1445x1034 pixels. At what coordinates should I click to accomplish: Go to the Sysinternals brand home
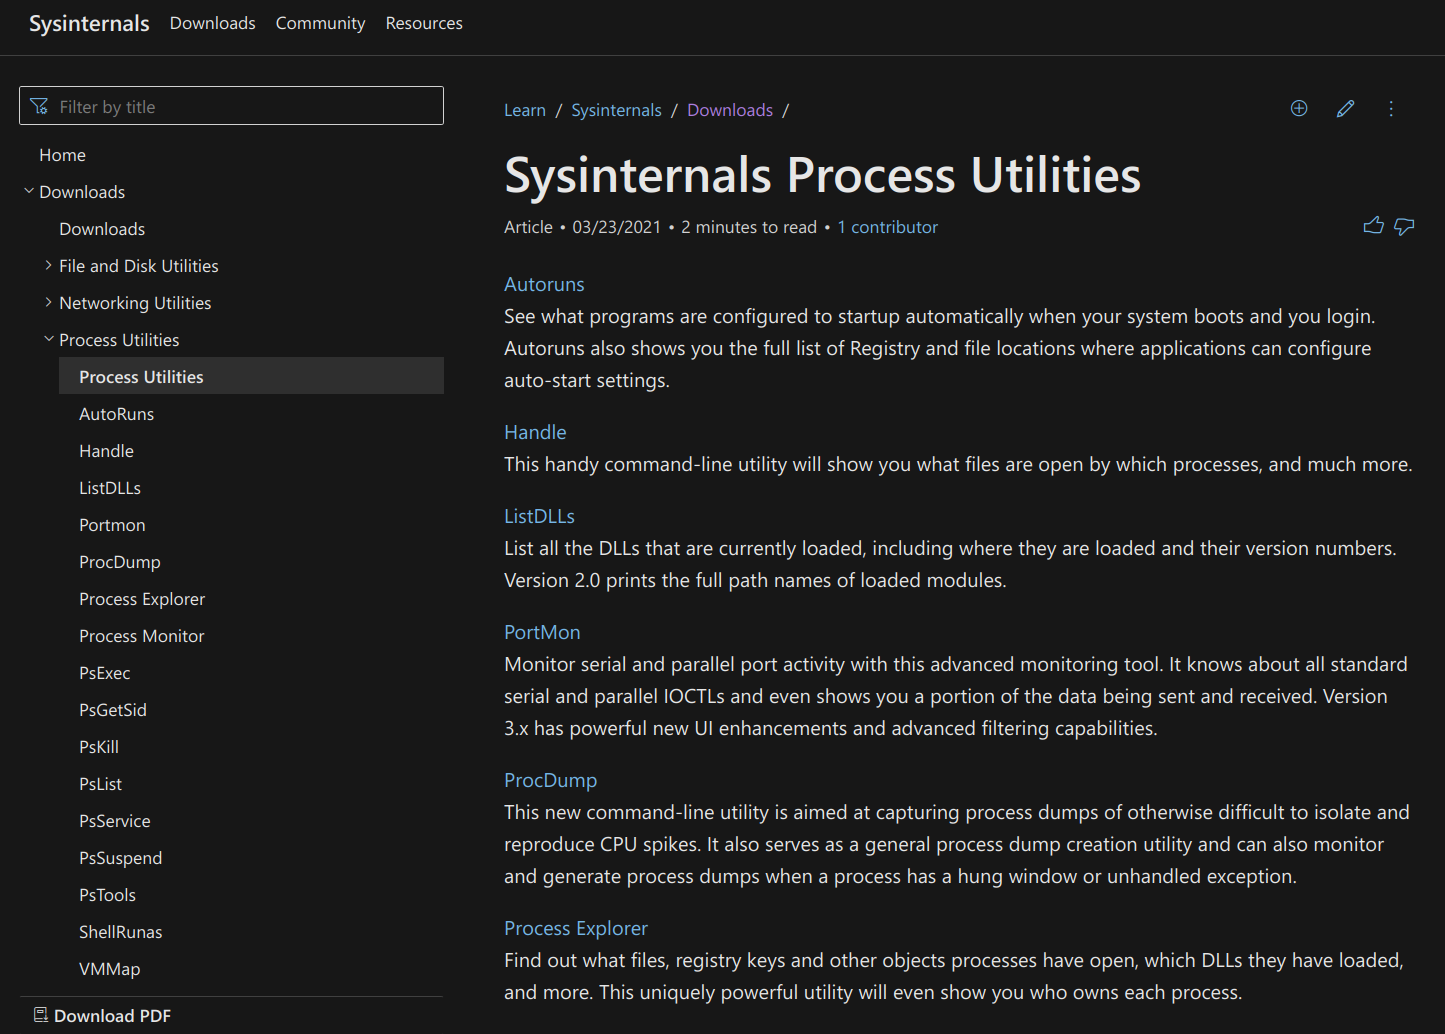89,23
